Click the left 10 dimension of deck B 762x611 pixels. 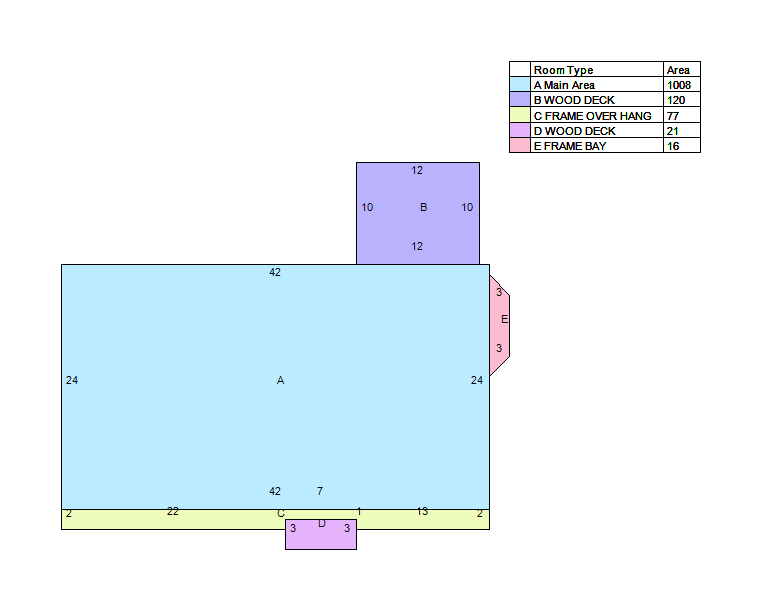367,207
